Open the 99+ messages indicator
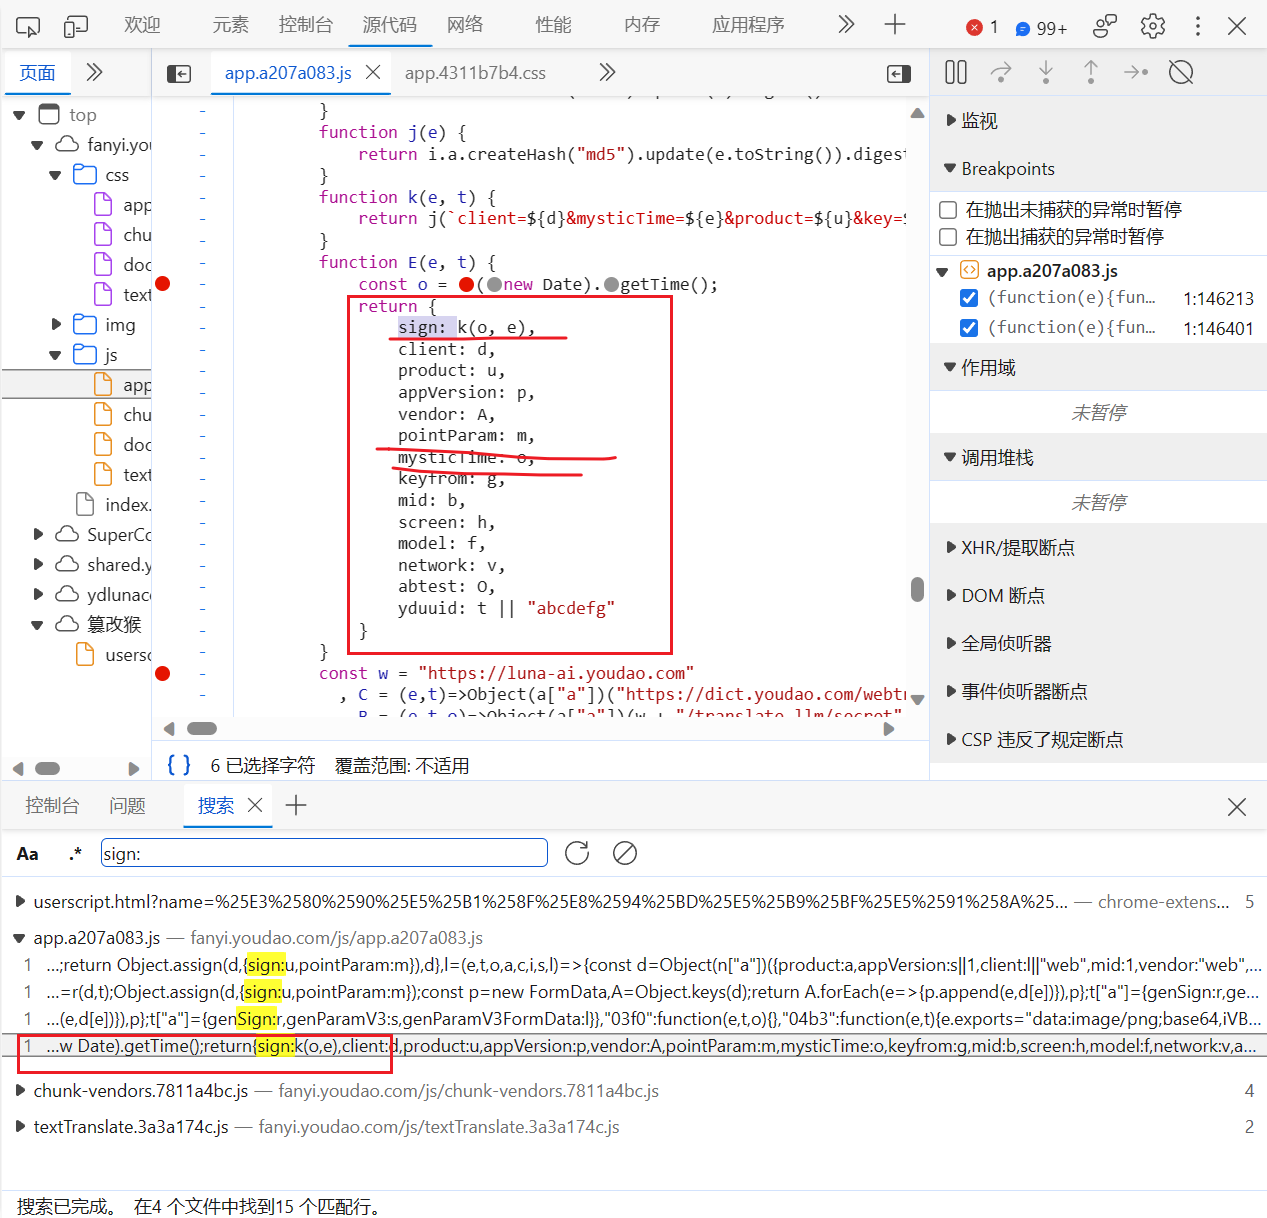The width and height of the screenshot is (1267, 1218). click(x=1041, y=28)
